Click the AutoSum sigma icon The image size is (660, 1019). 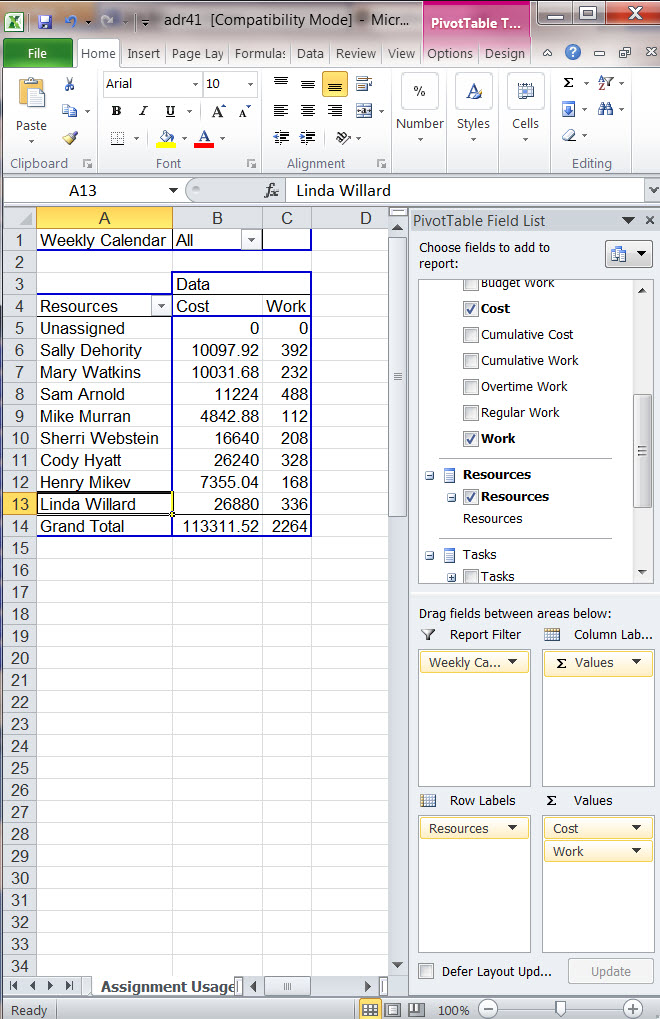[569, 84]
